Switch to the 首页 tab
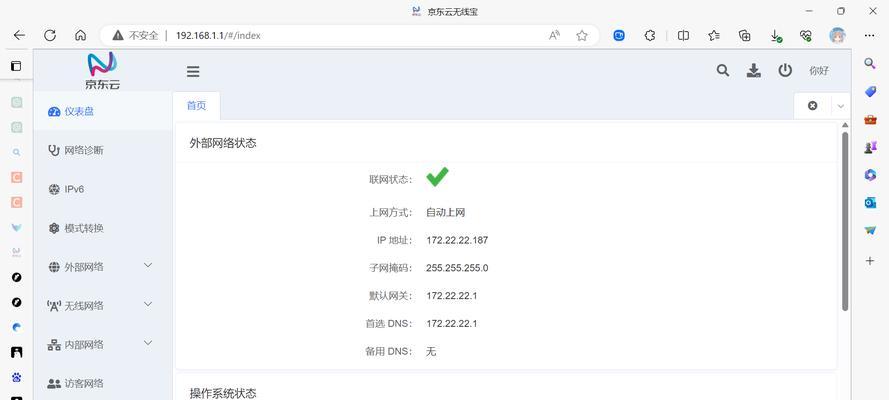This screenshot has width=889, height=400. tap(196, 105)
